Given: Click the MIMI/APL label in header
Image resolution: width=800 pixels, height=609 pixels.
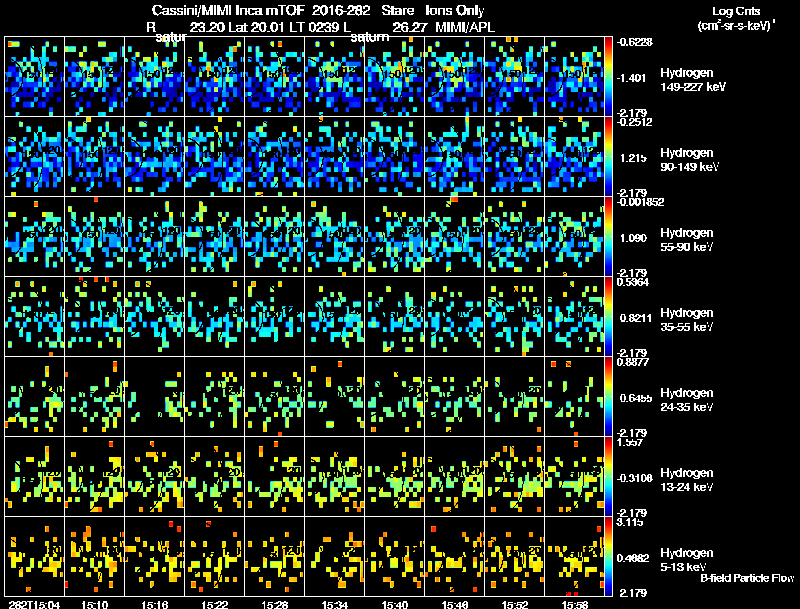Looking at the screenshot, I should pyautogui.click(x=465, y=27).
